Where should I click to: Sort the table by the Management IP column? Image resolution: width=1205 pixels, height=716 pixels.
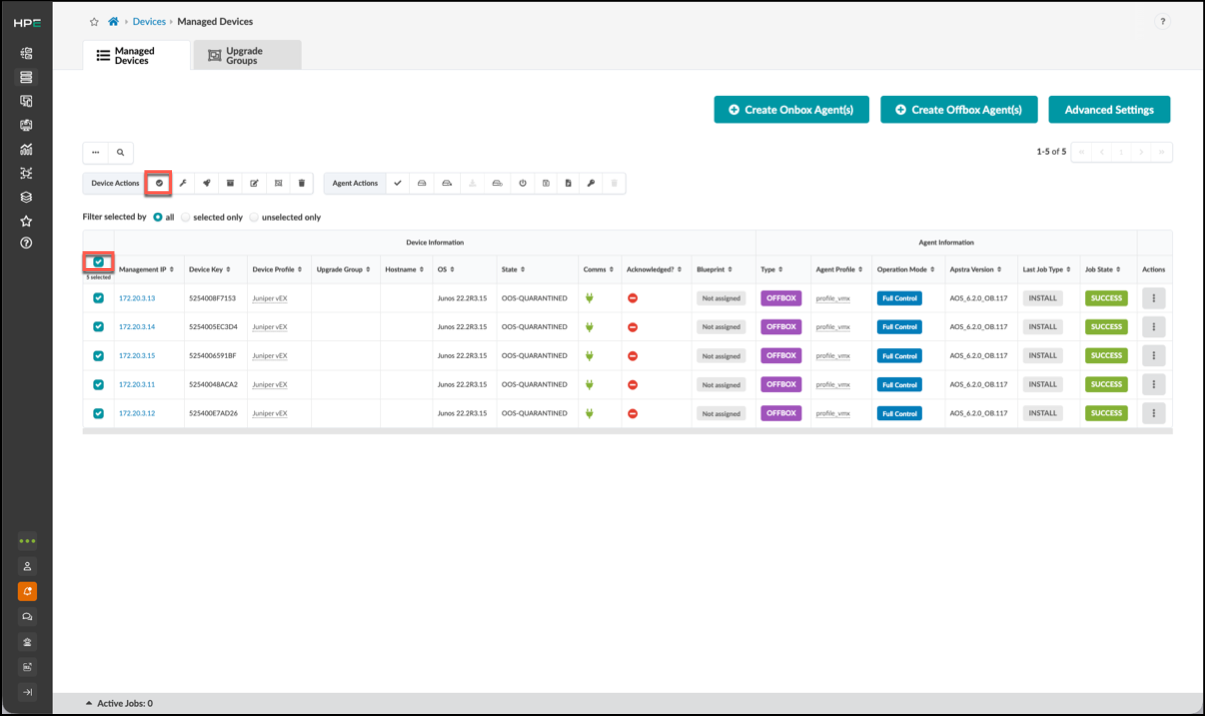pos(146,270)
